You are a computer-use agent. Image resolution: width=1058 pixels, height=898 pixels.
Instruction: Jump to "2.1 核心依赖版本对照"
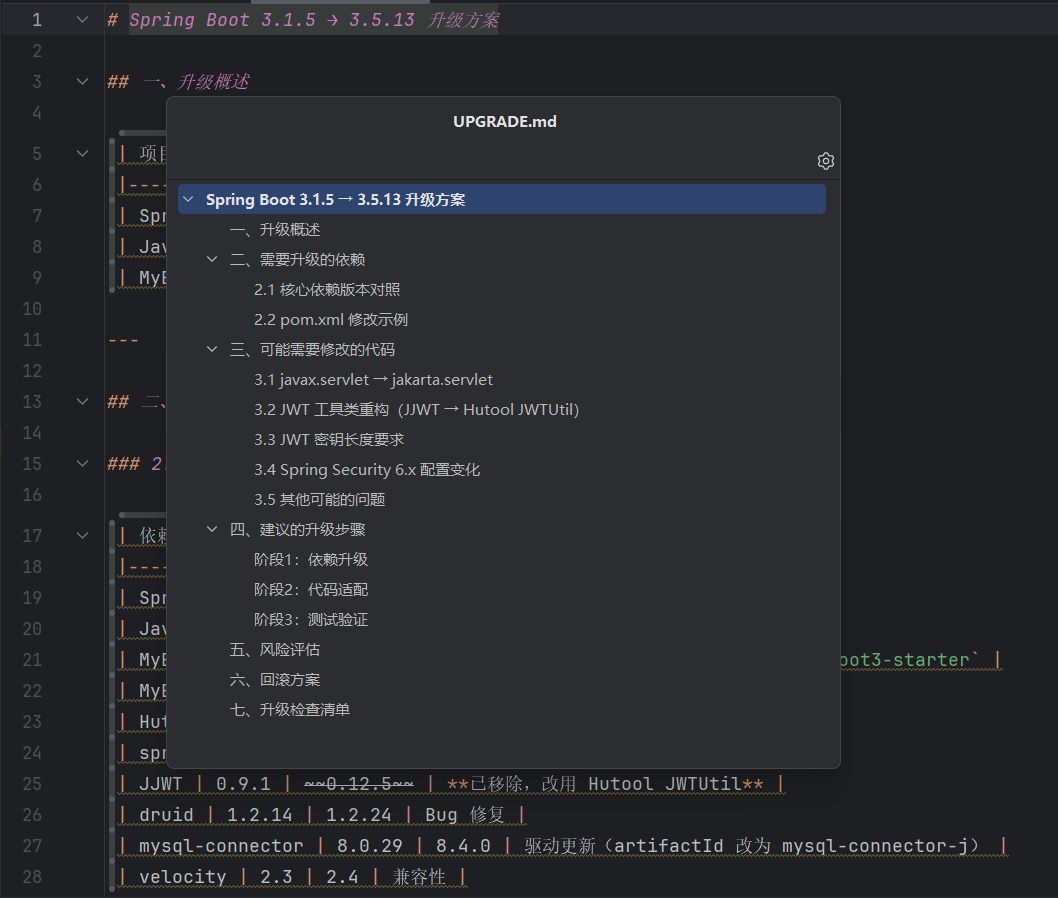[x=328, y=289]
